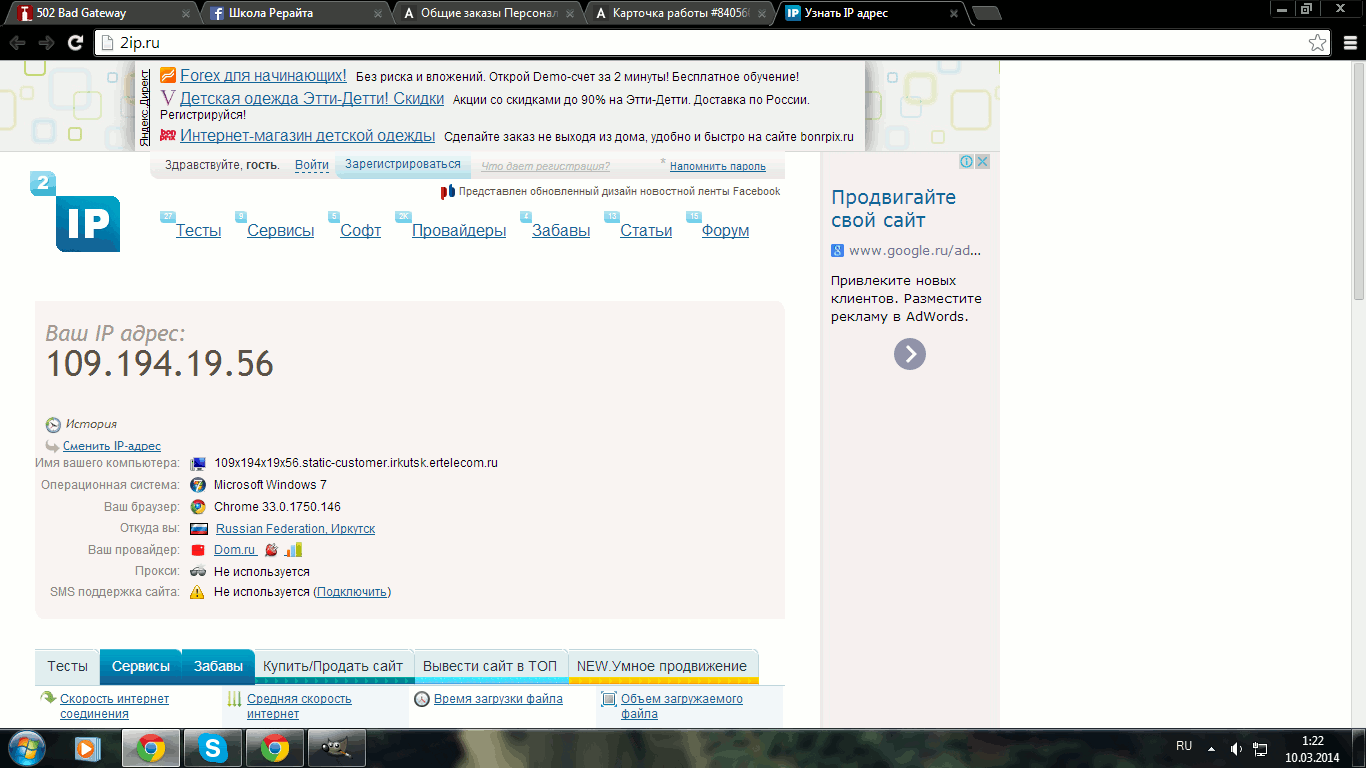Viewport: 1366px width, 768px height.
Task: Click Интернет-магазин детской одежды ad link
Action: tap(307, 136)
